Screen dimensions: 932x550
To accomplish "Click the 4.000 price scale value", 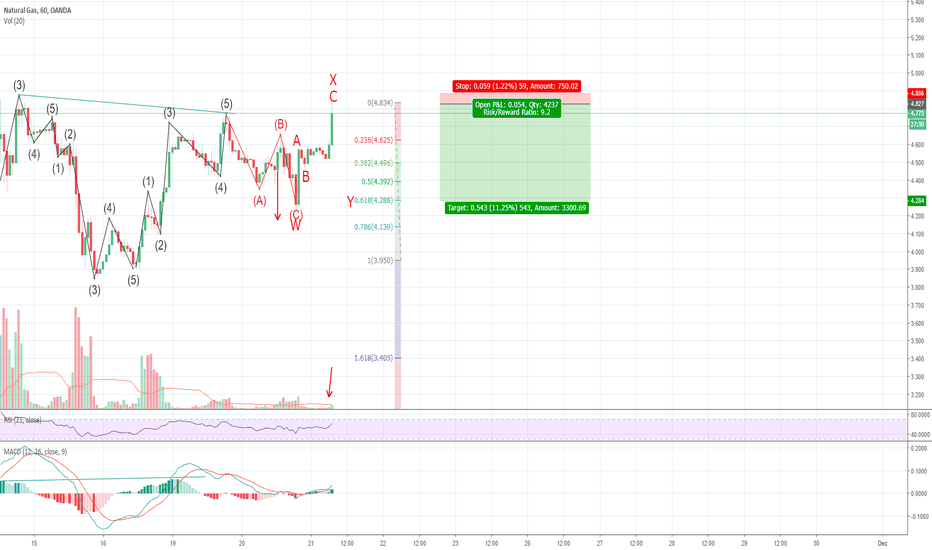I will point(917,252).
